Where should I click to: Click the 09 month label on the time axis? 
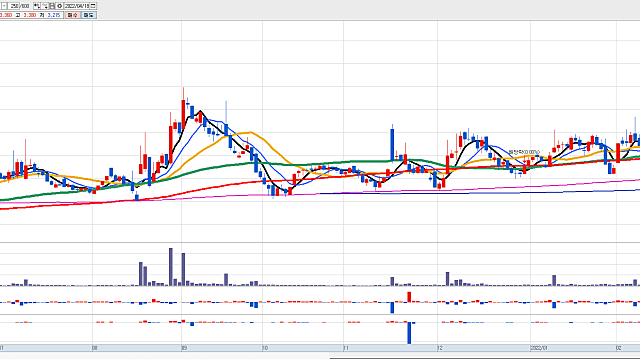[x=184, y=348]
